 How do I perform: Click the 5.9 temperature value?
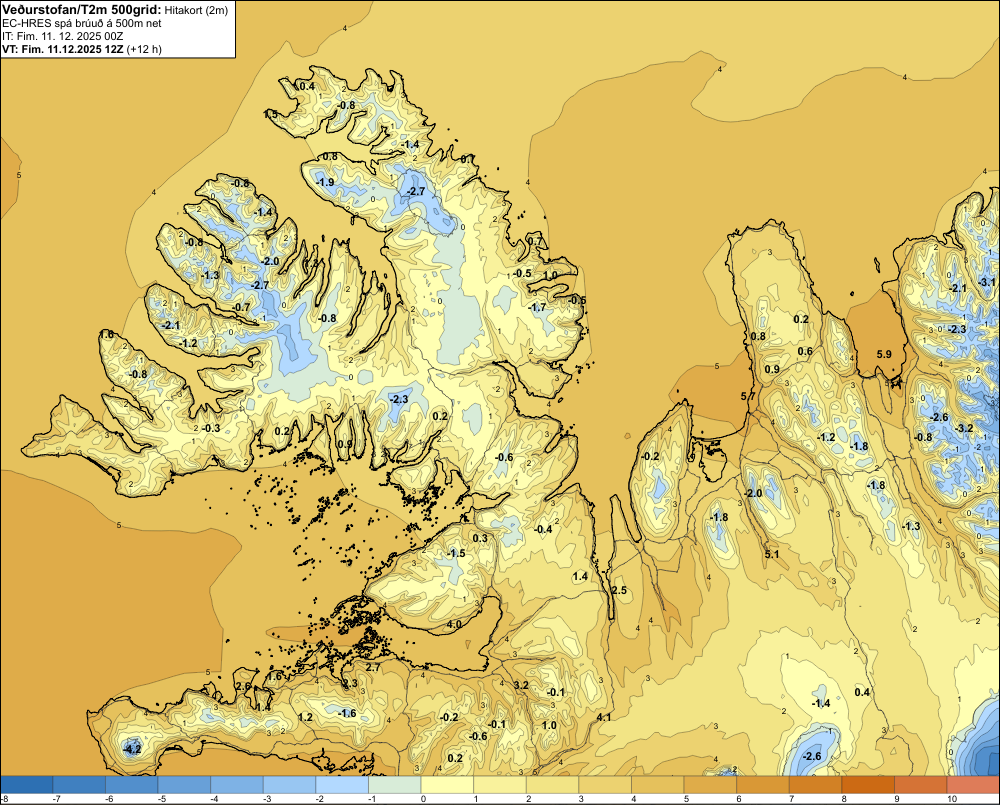click(884, 355)
